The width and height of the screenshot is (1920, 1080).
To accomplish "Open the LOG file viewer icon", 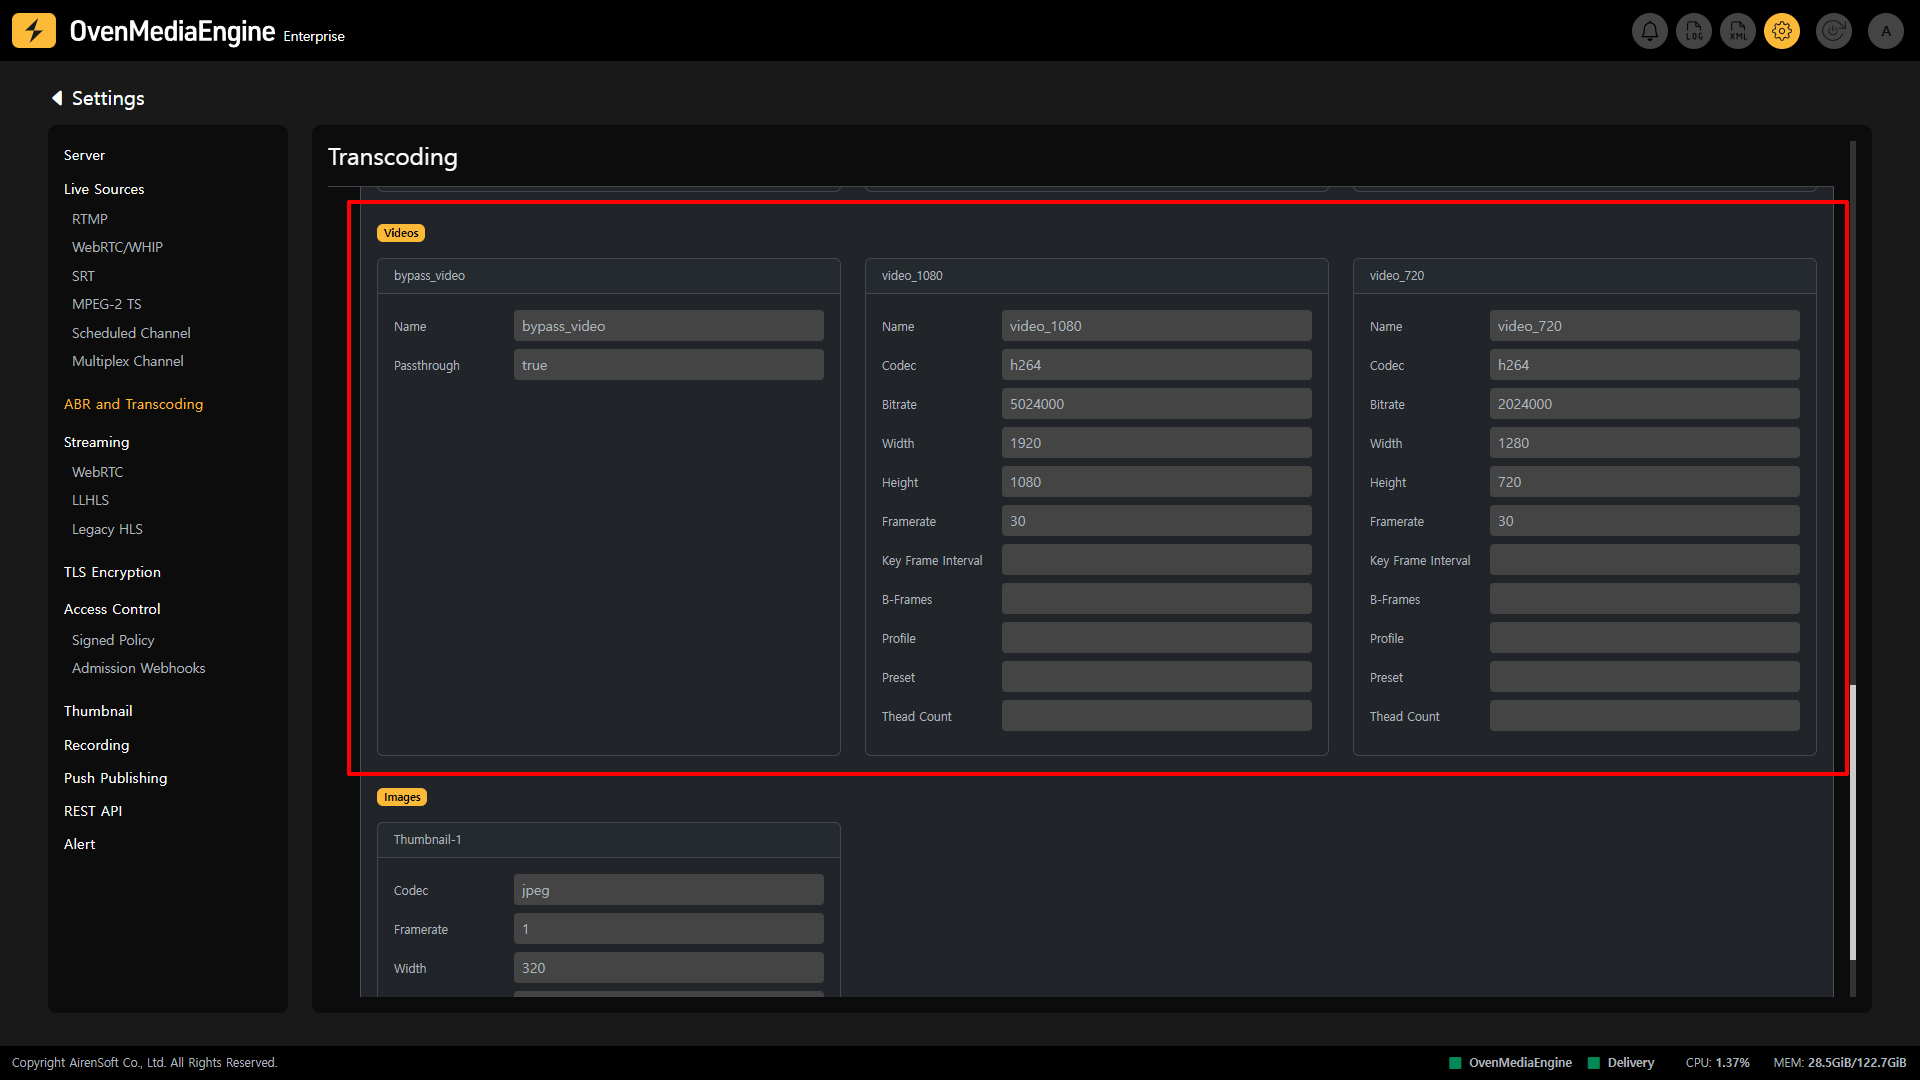I will point(1694,31).
